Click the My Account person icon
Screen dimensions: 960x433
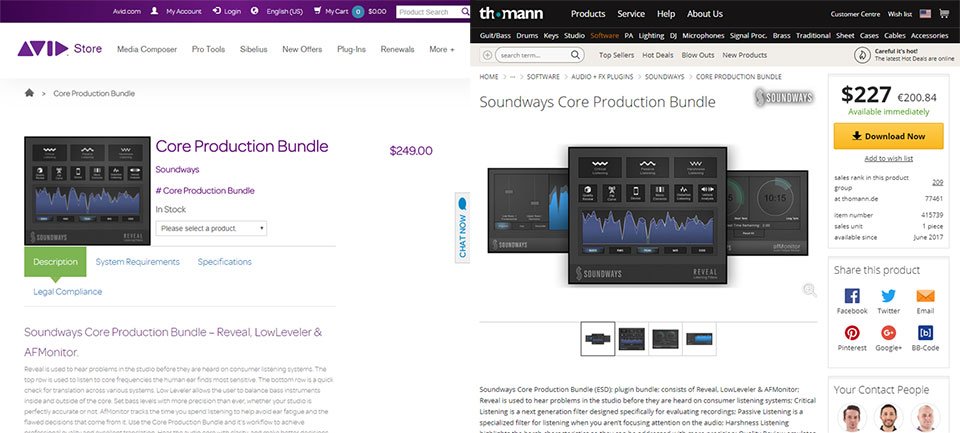tap(154, 11)
